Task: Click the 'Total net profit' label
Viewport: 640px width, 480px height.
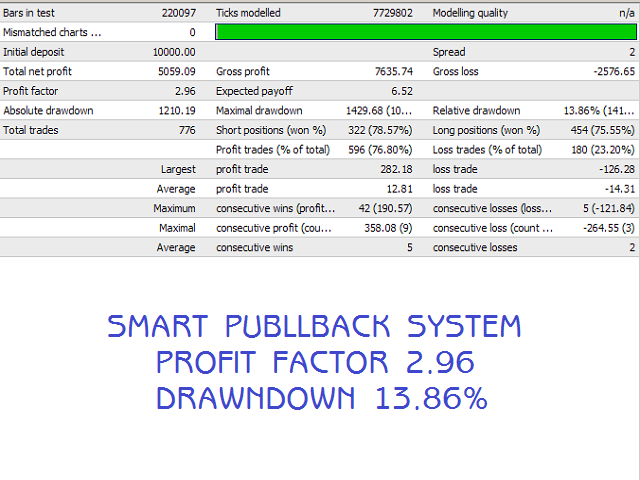Action: click(37, 71)
